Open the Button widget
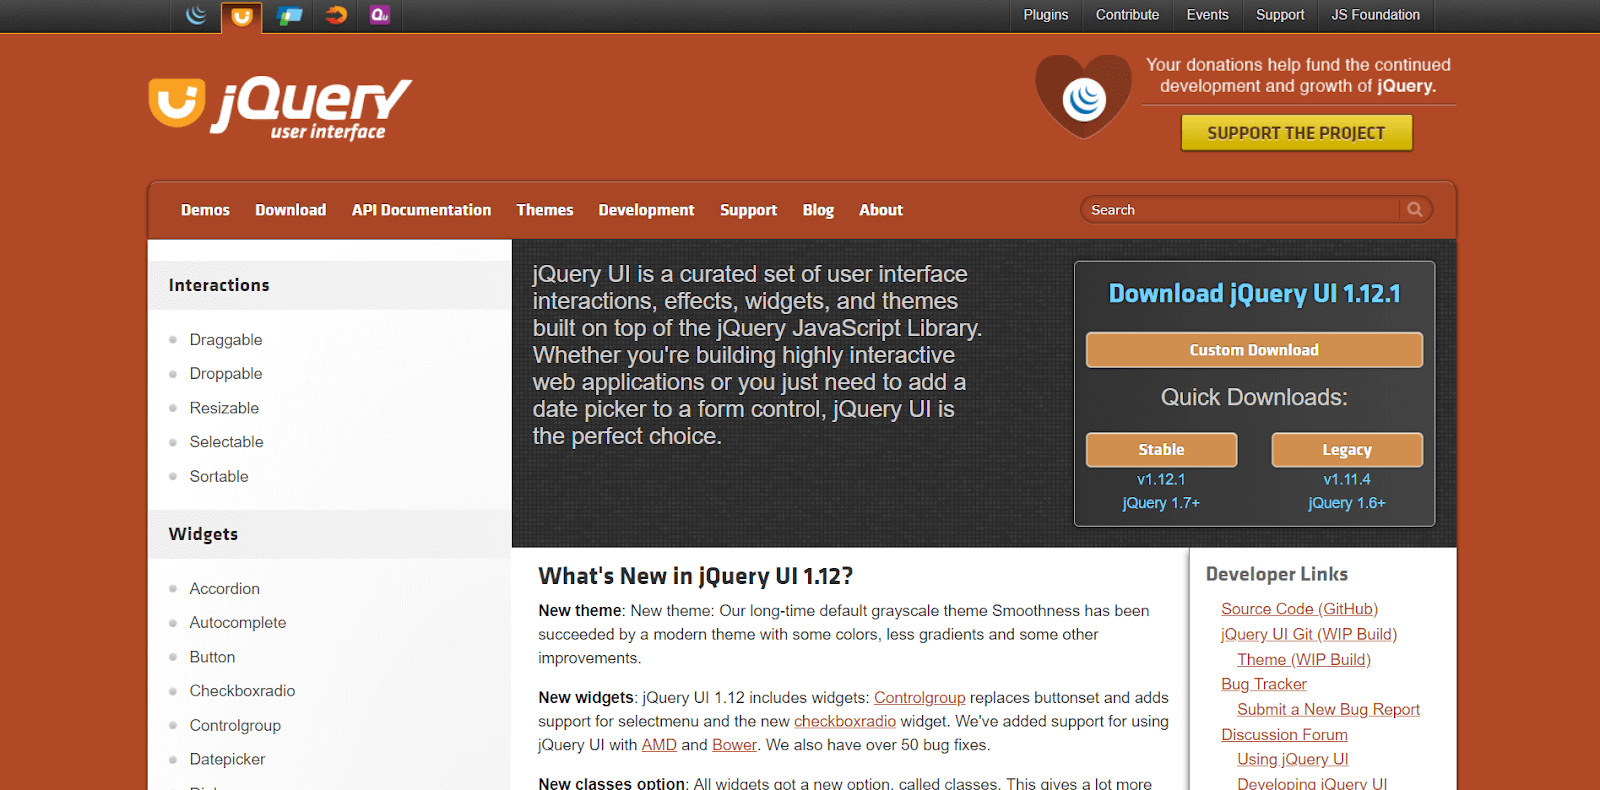Viewport: 1600px width, 790px height. click(x=212, y=657)
